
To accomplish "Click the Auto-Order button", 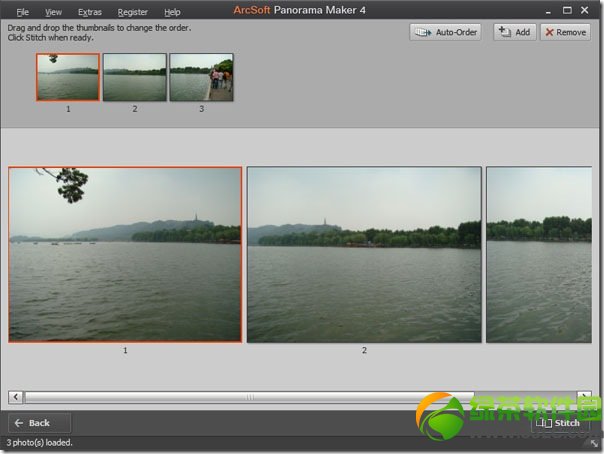I will coord(445,32).
